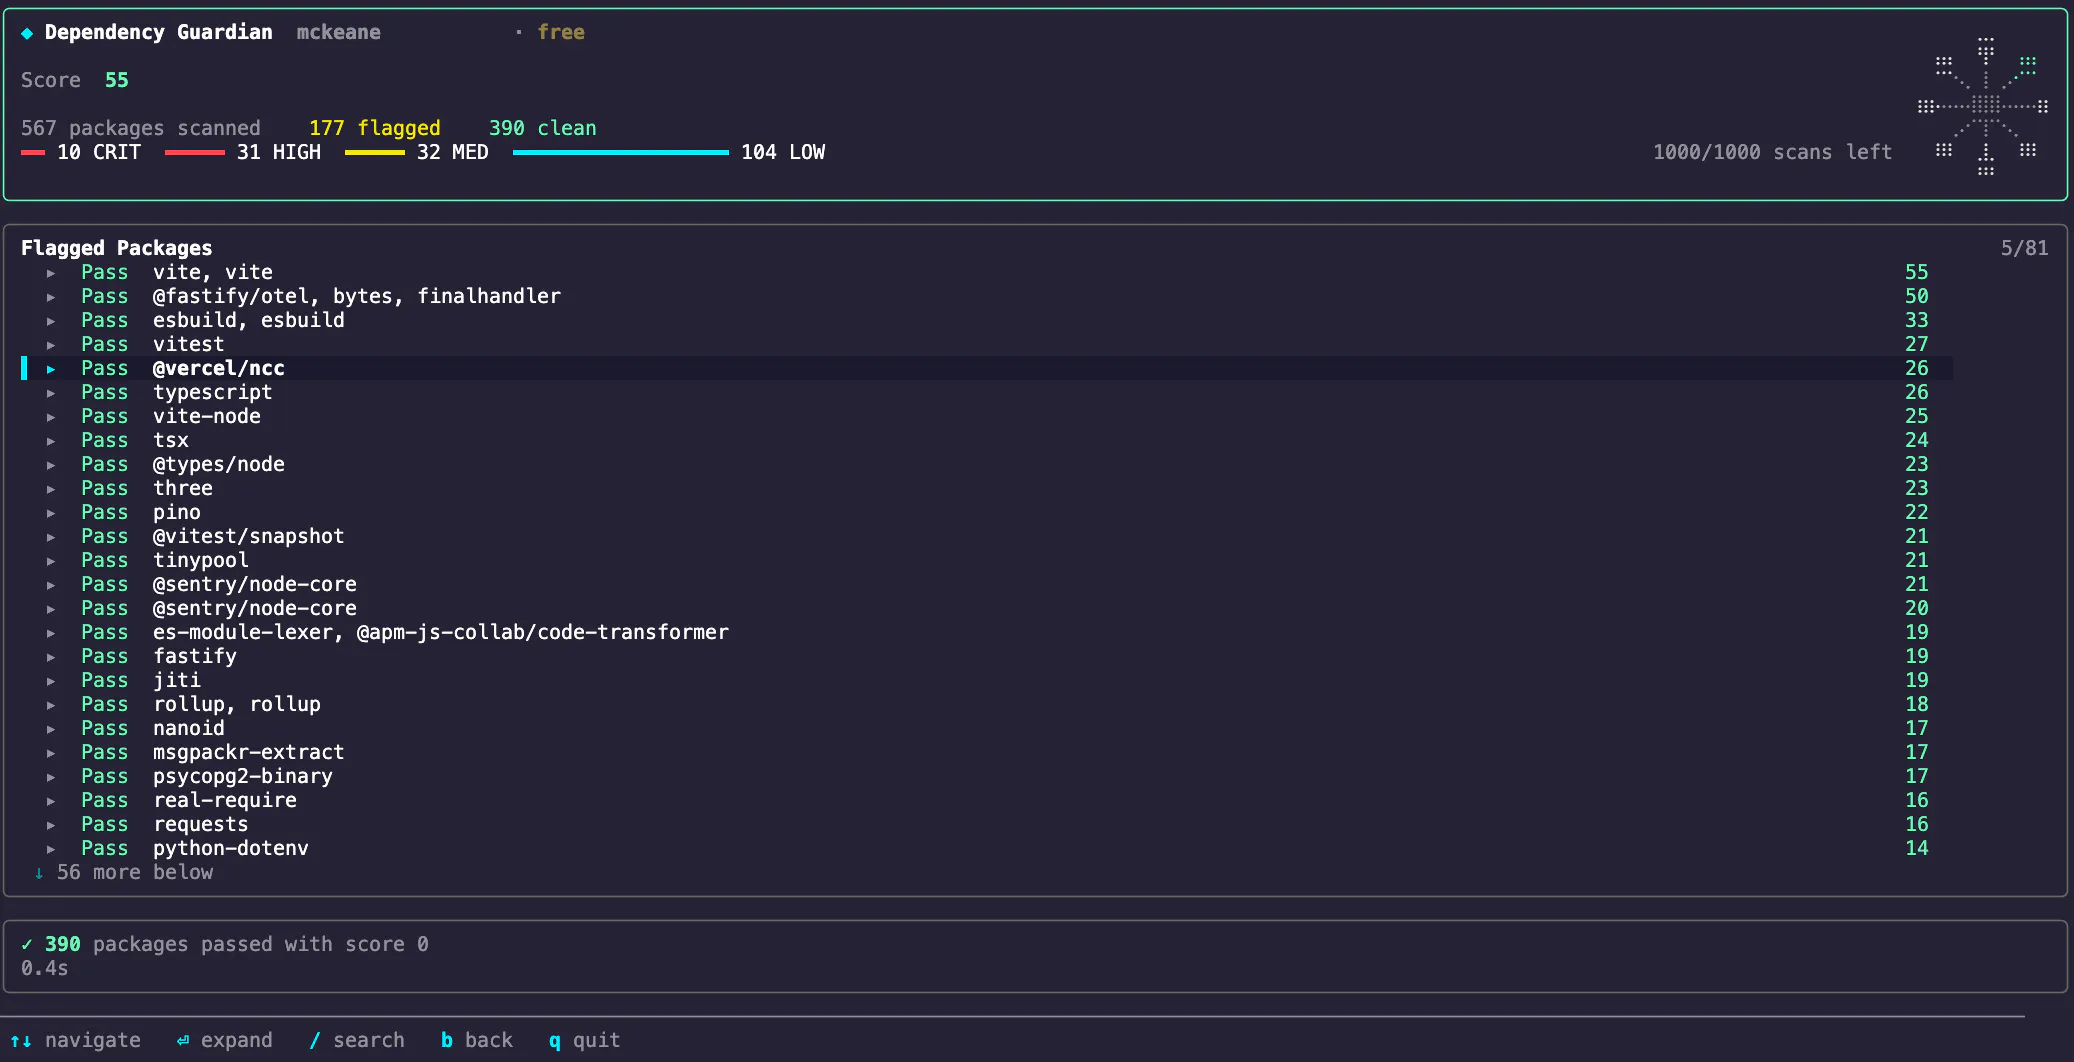The image size is (2074, 1062).
Task: Click '567 packages scanned' text
Action: pos(141,128)
